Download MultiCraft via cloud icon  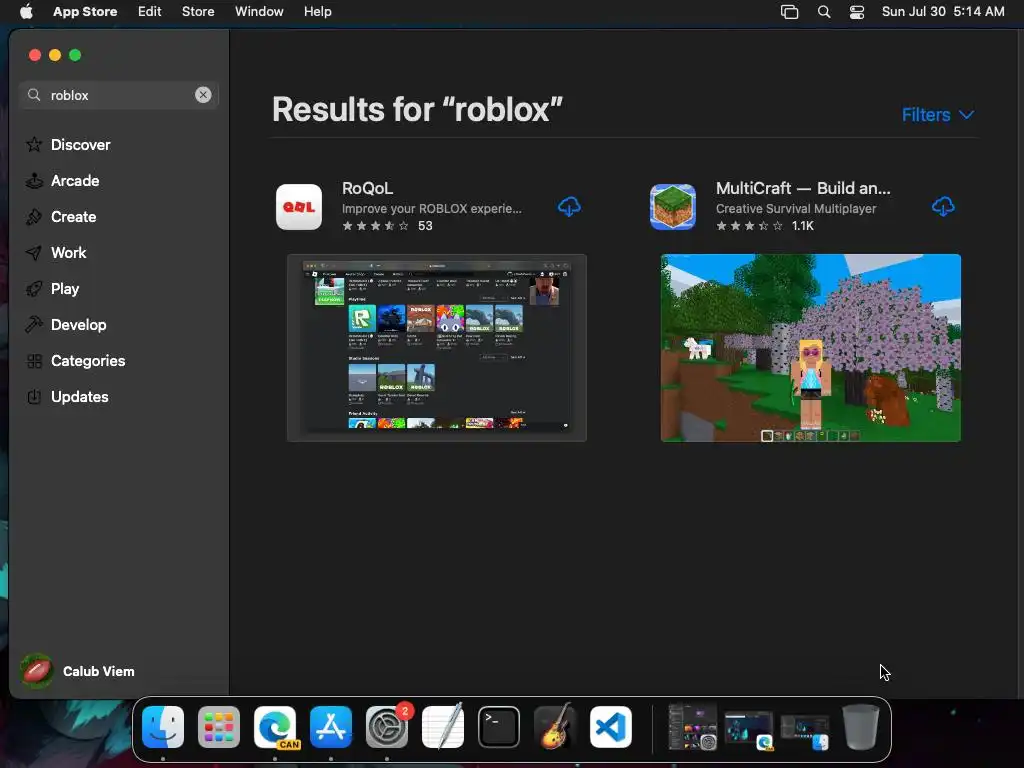943,207
